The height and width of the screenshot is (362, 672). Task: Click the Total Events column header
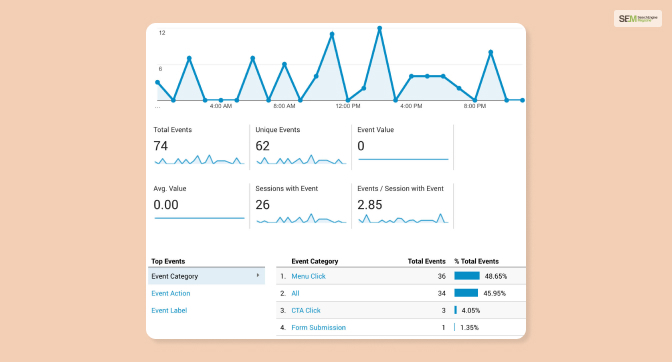tap(426, 261)
